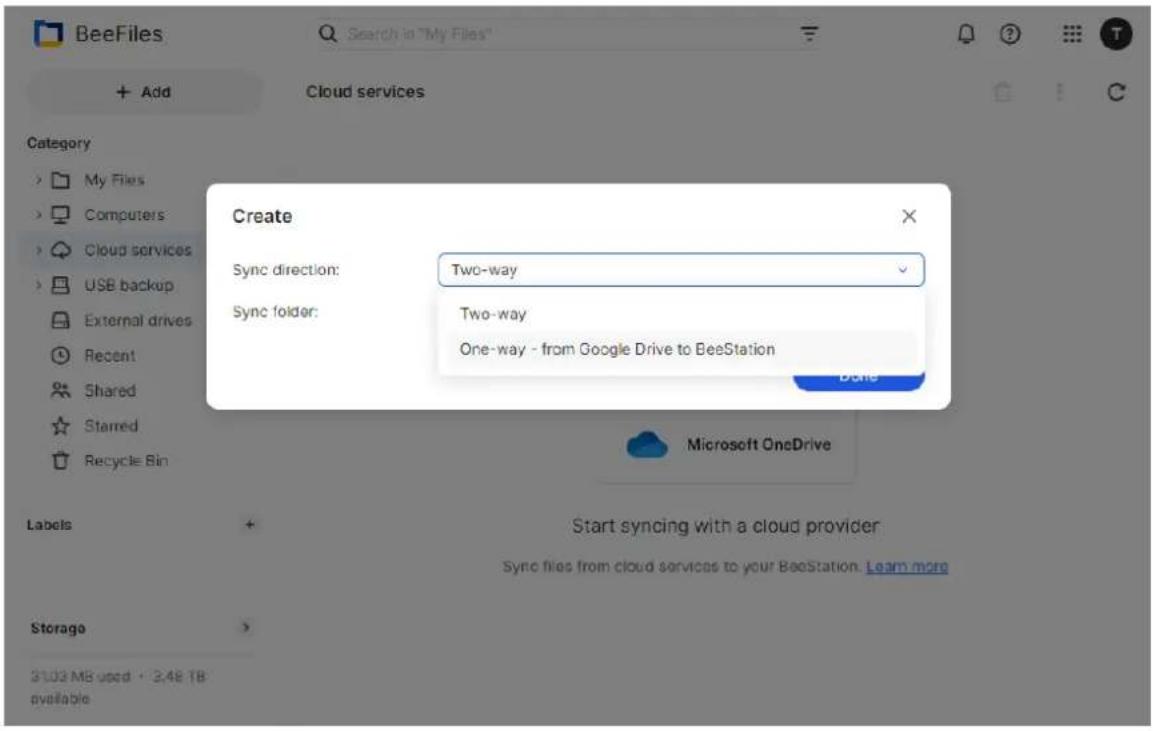The width and height of the screenshot is (1153, 731).
Task: Open Recent in the sidebar
Action: pos(110,356)
